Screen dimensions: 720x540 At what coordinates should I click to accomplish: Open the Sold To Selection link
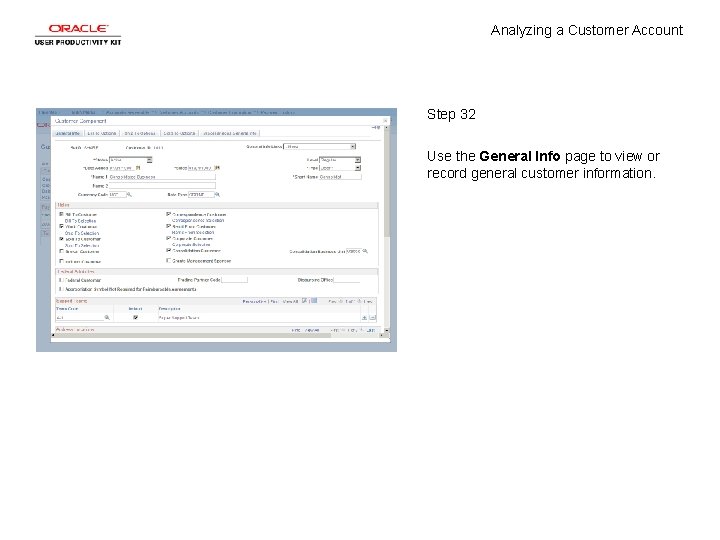82,246
